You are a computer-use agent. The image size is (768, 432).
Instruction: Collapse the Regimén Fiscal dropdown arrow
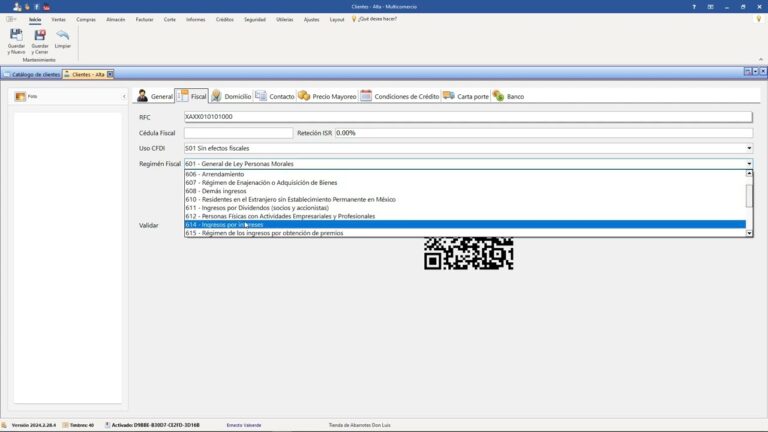(749, 163)
